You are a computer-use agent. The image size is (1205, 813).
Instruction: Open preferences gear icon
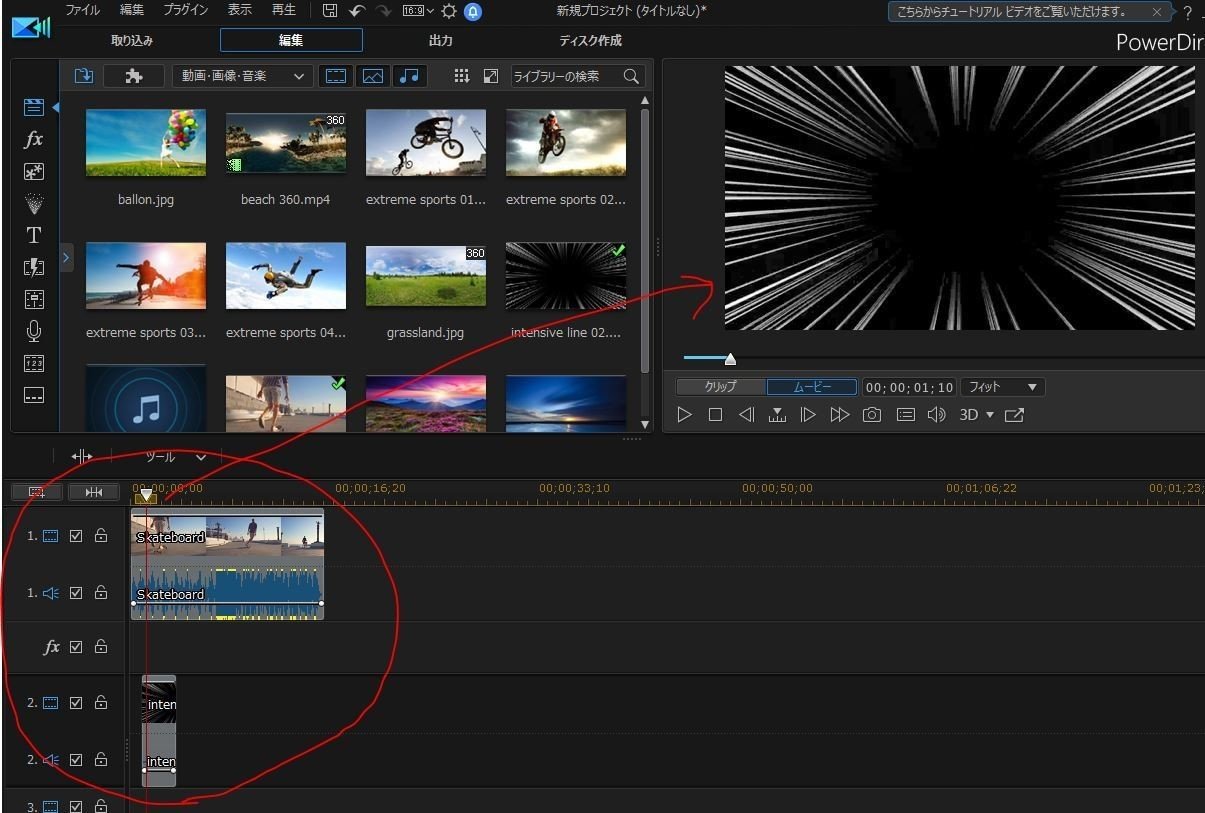pyautogui.click(x=449, y=11)
